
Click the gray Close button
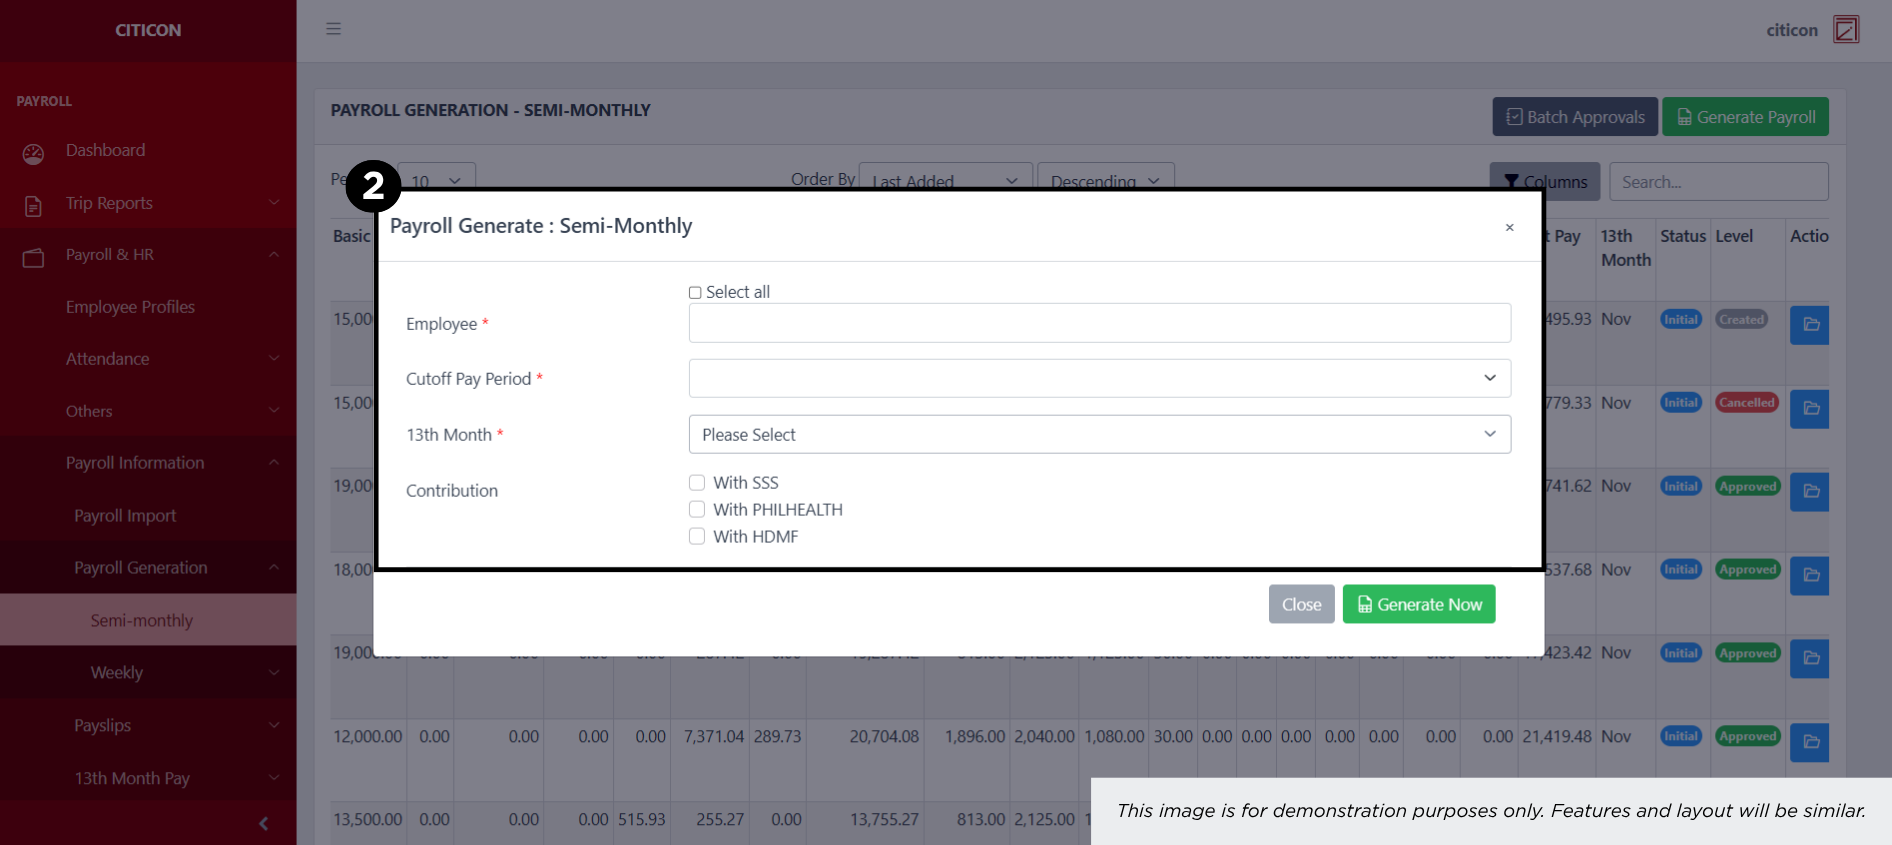[1301, 604]
